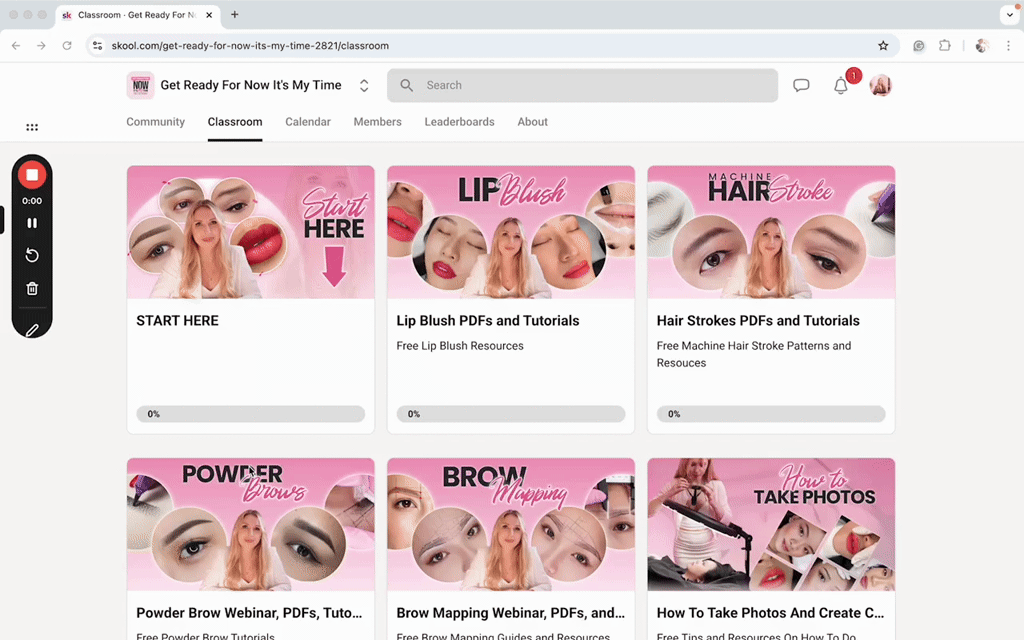Click the Hair Strokes 0% progress bar

[x=771, y=414]
